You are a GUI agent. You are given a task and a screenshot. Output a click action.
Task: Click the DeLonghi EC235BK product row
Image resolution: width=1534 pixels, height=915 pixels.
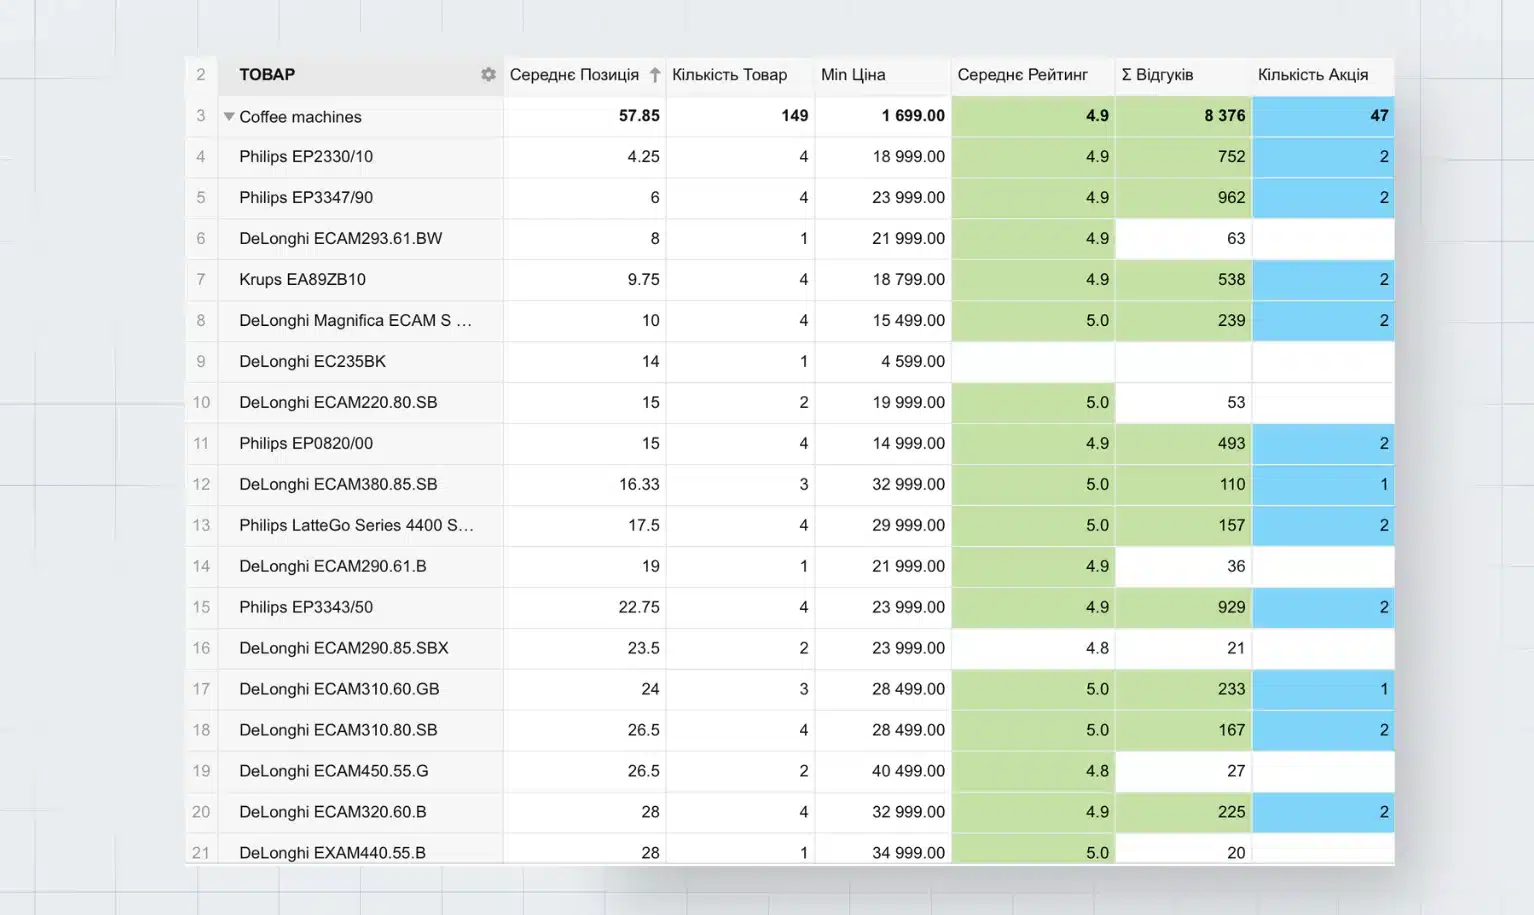(x=312, y=362)
